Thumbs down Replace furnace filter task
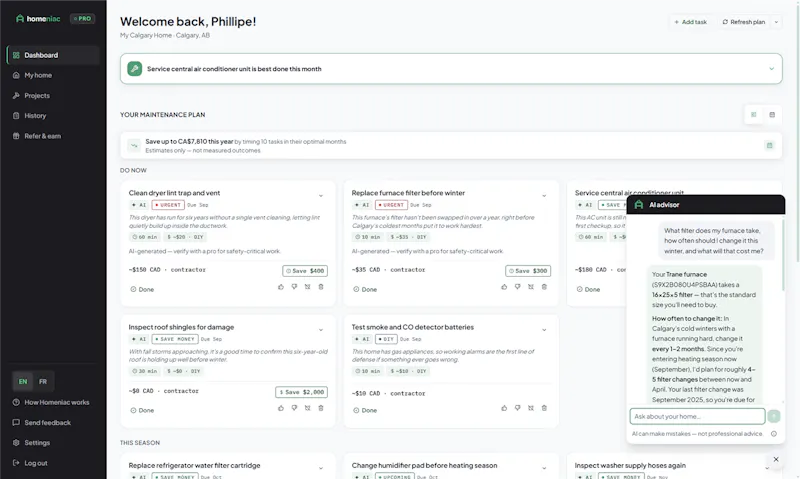The image size is (800, 479). click(517, 287)
